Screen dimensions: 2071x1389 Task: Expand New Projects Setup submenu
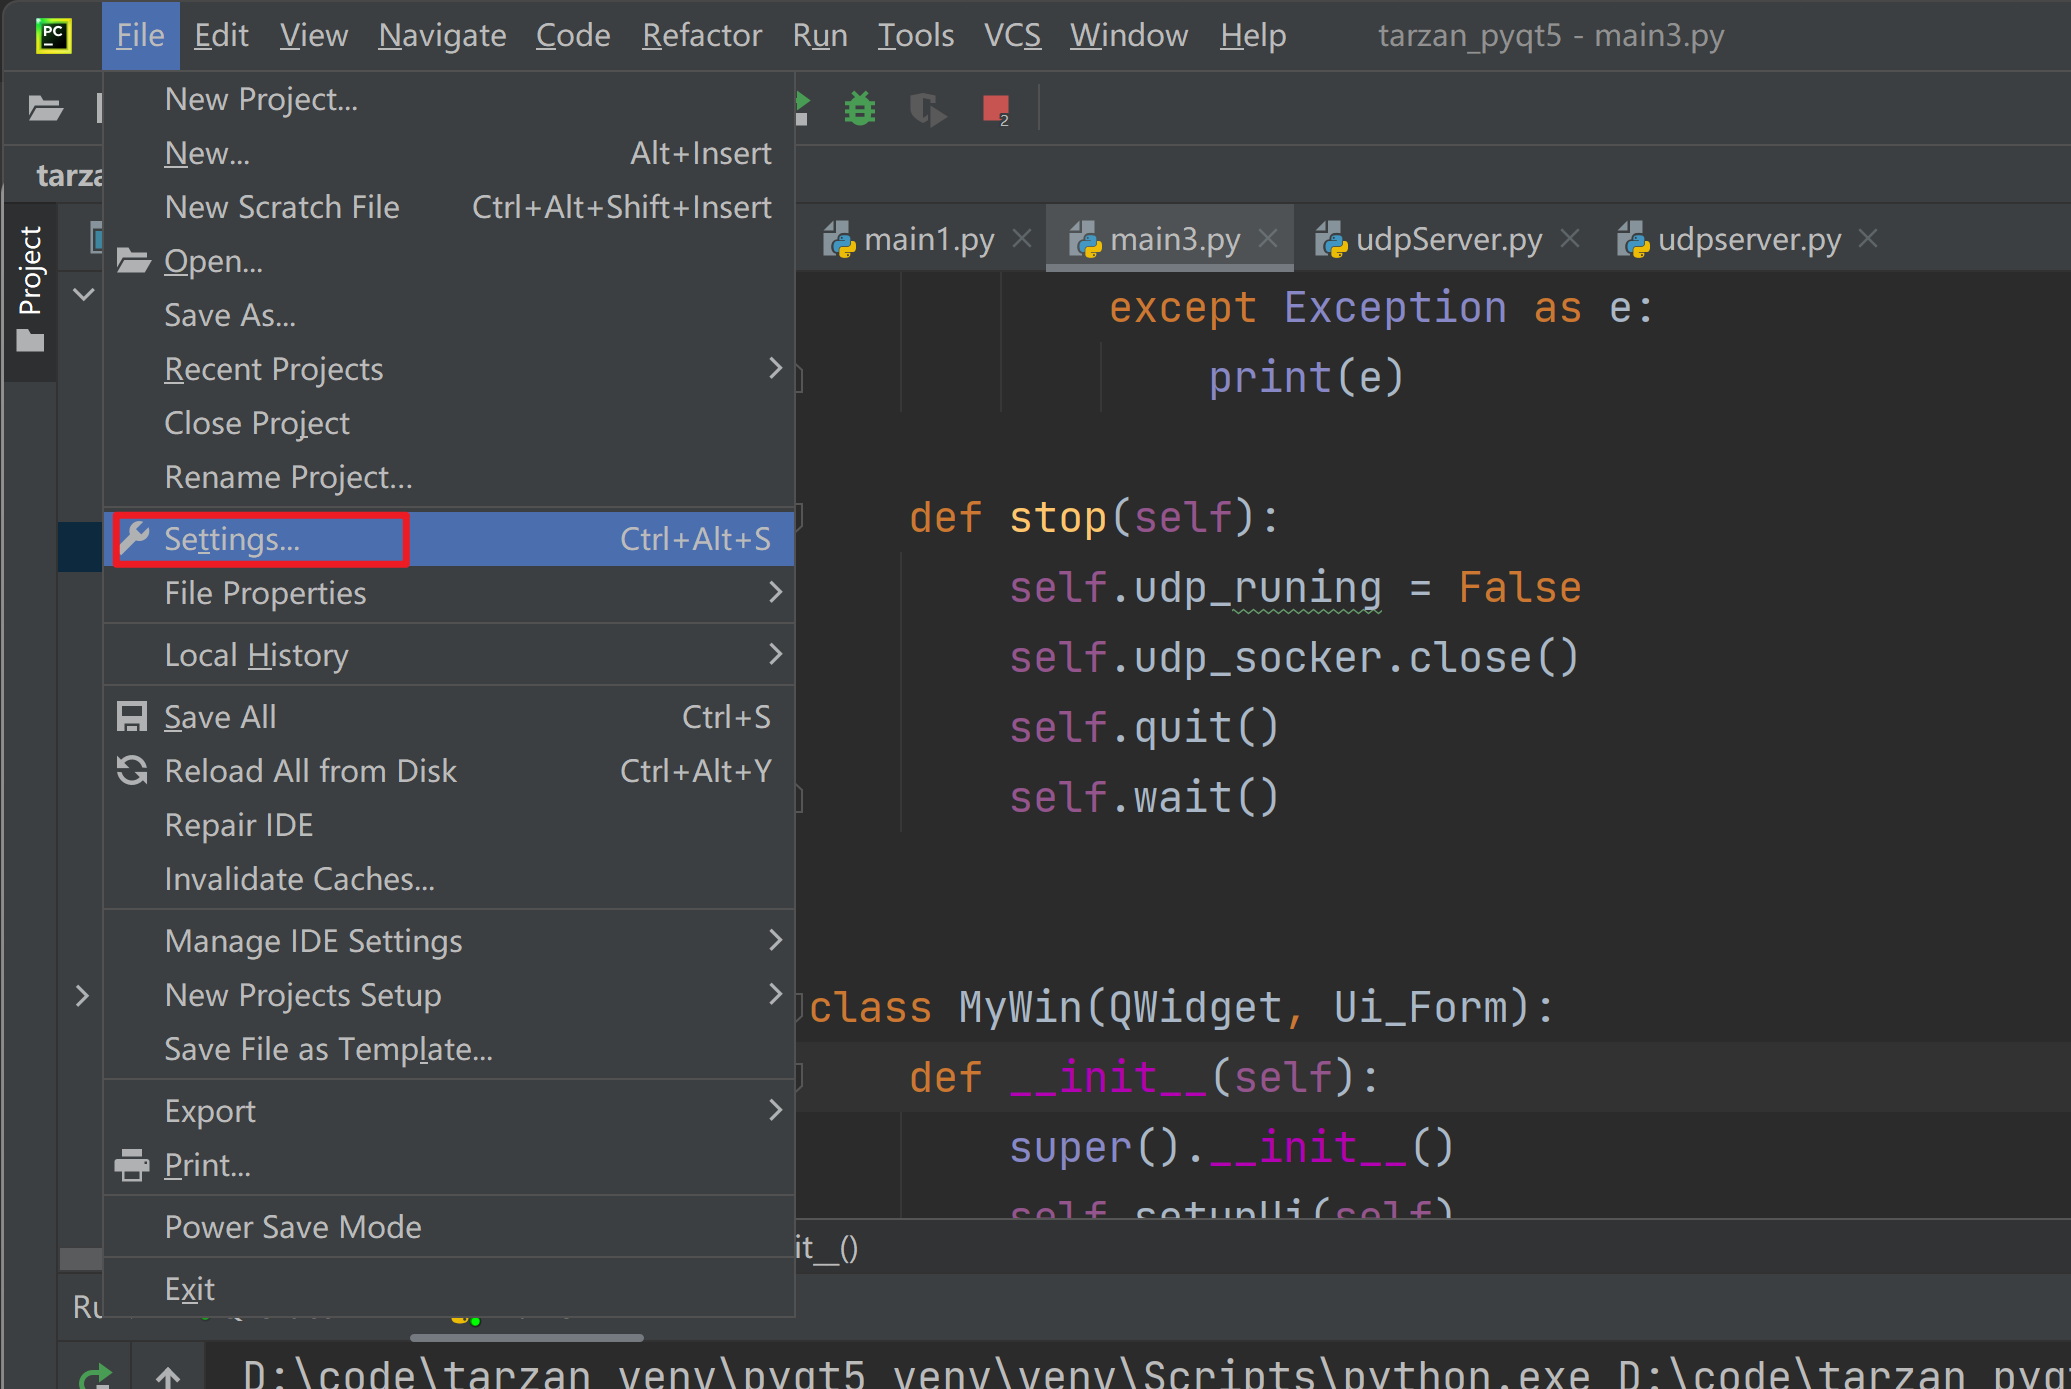pos(449,995)
